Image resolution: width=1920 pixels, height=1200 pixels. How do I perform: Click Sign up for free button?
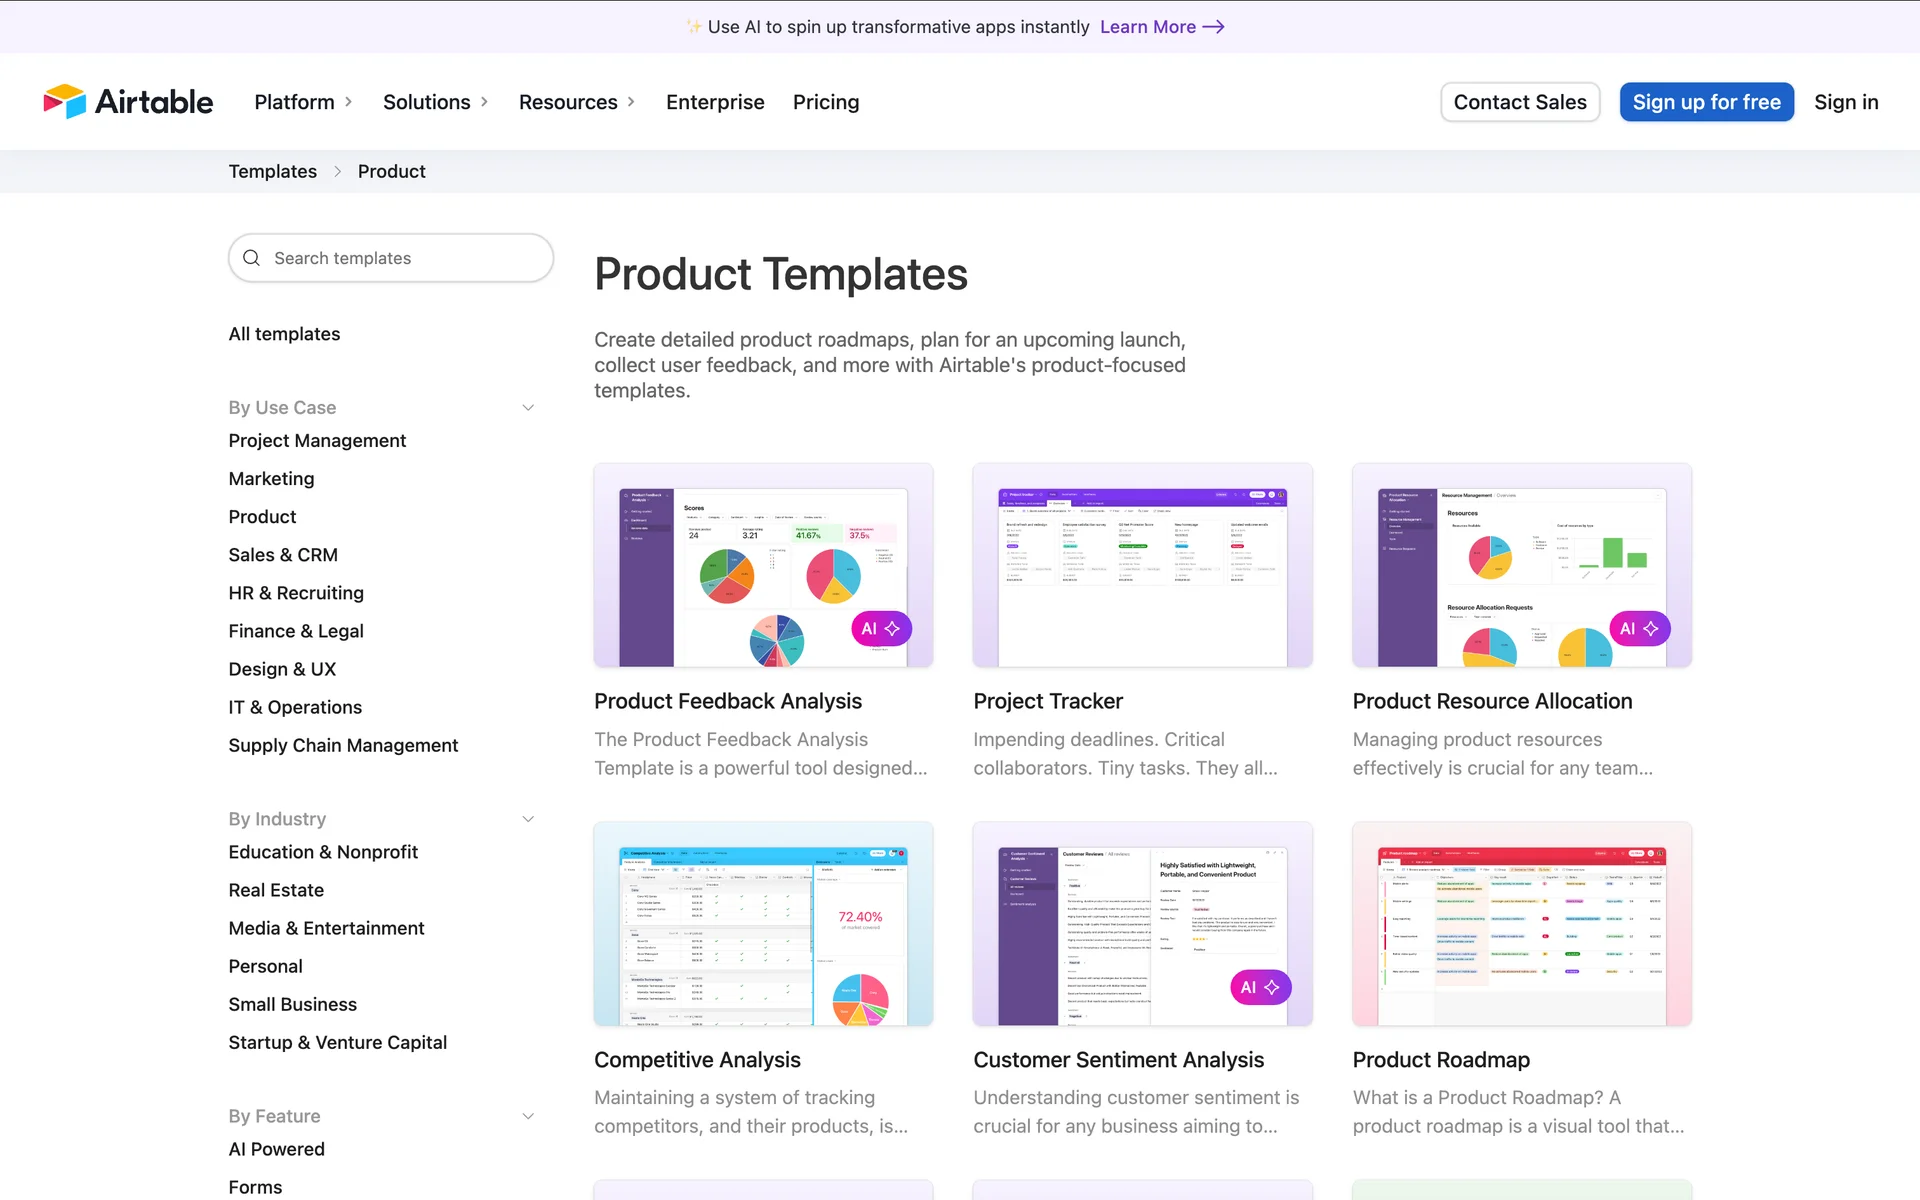pyautogui.click(x=1706, y=102)
